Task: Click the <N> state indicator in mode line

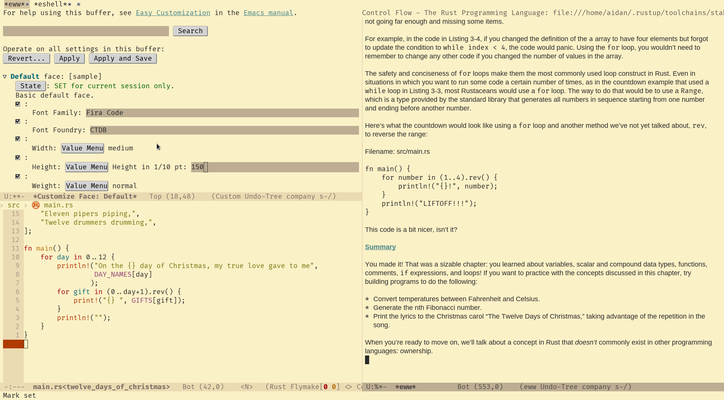Action: click(x=246, y=387)
